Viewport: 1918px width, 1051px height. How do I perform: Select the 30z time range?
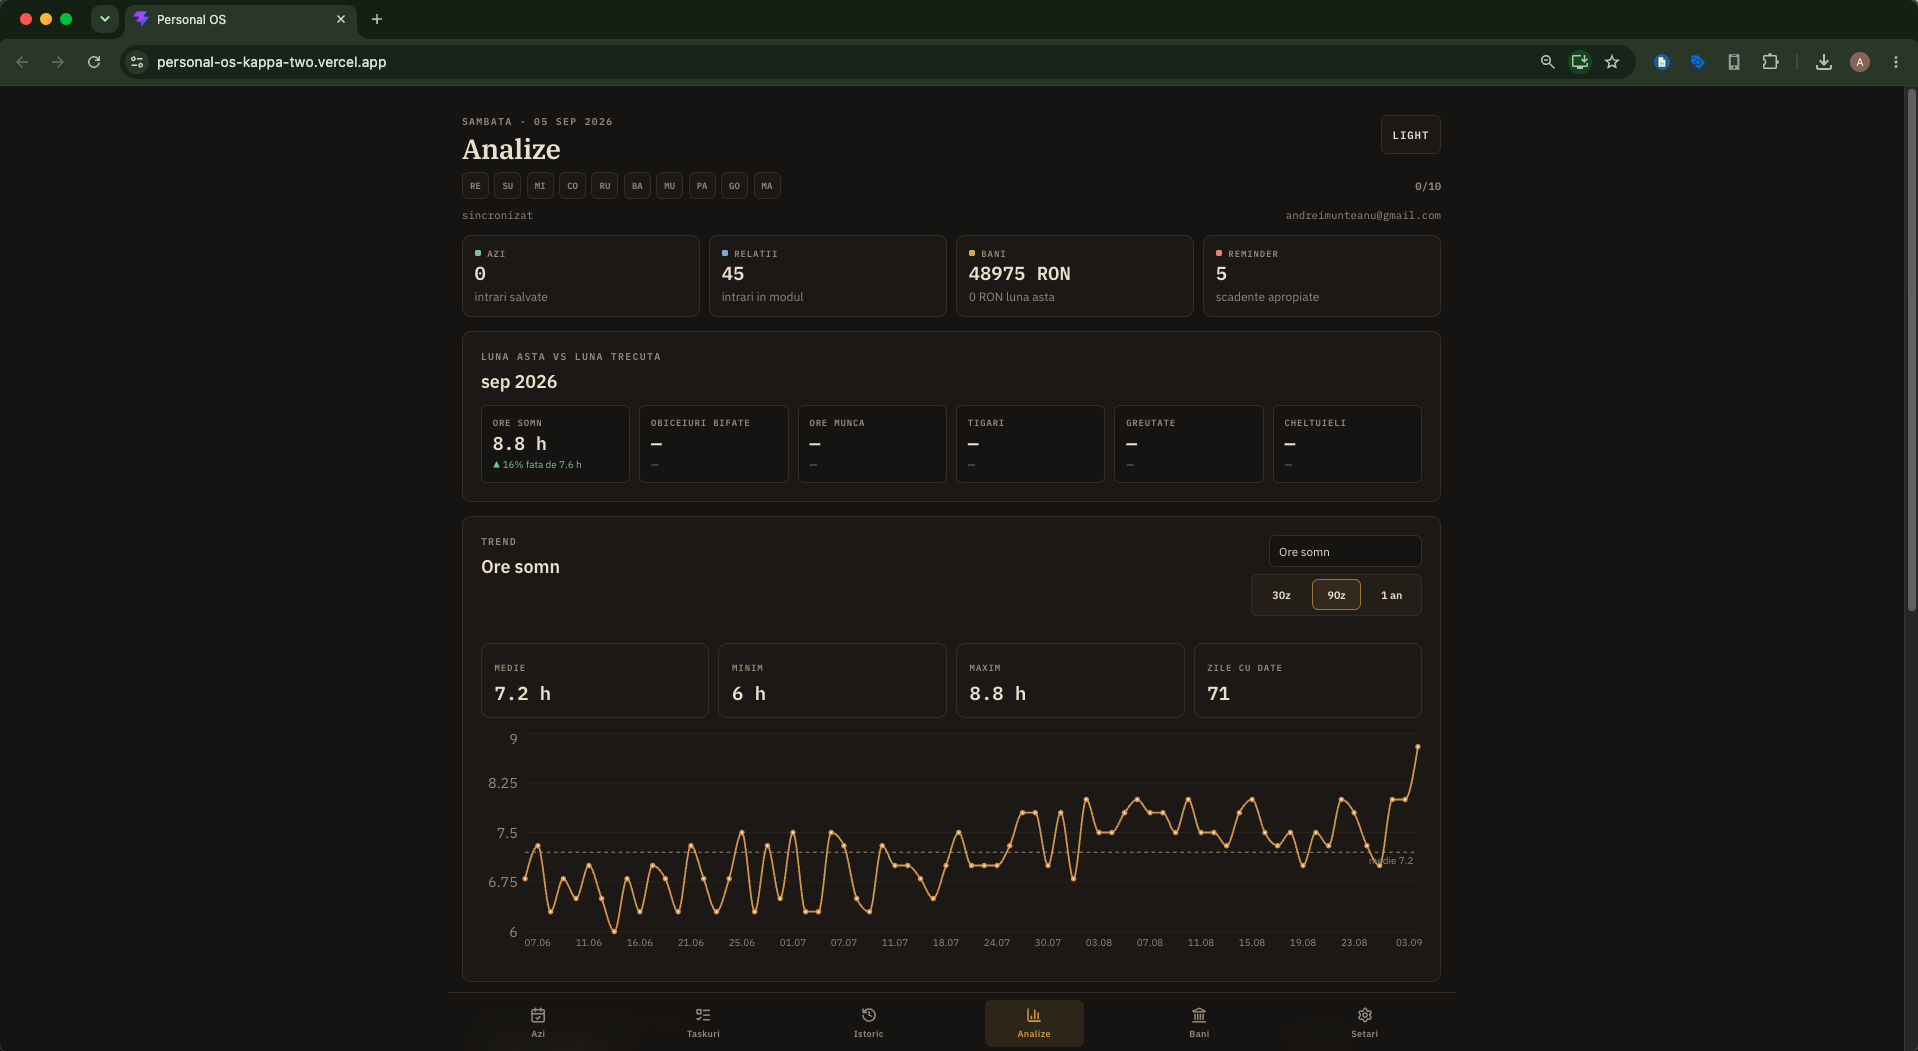coord(1281,595)
